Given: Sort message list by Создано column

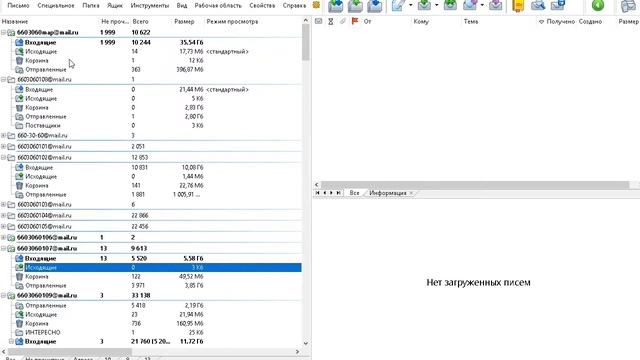Looking at the screenshot, I should click(x=590, y=21).
